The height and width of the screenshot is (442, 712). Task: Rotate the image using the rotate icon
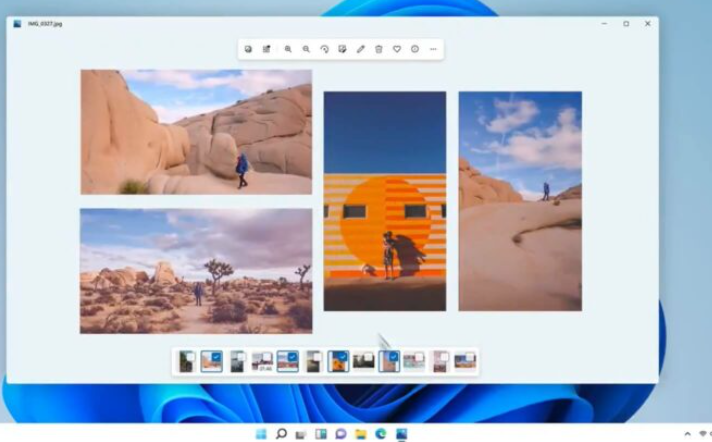(324, 49)
